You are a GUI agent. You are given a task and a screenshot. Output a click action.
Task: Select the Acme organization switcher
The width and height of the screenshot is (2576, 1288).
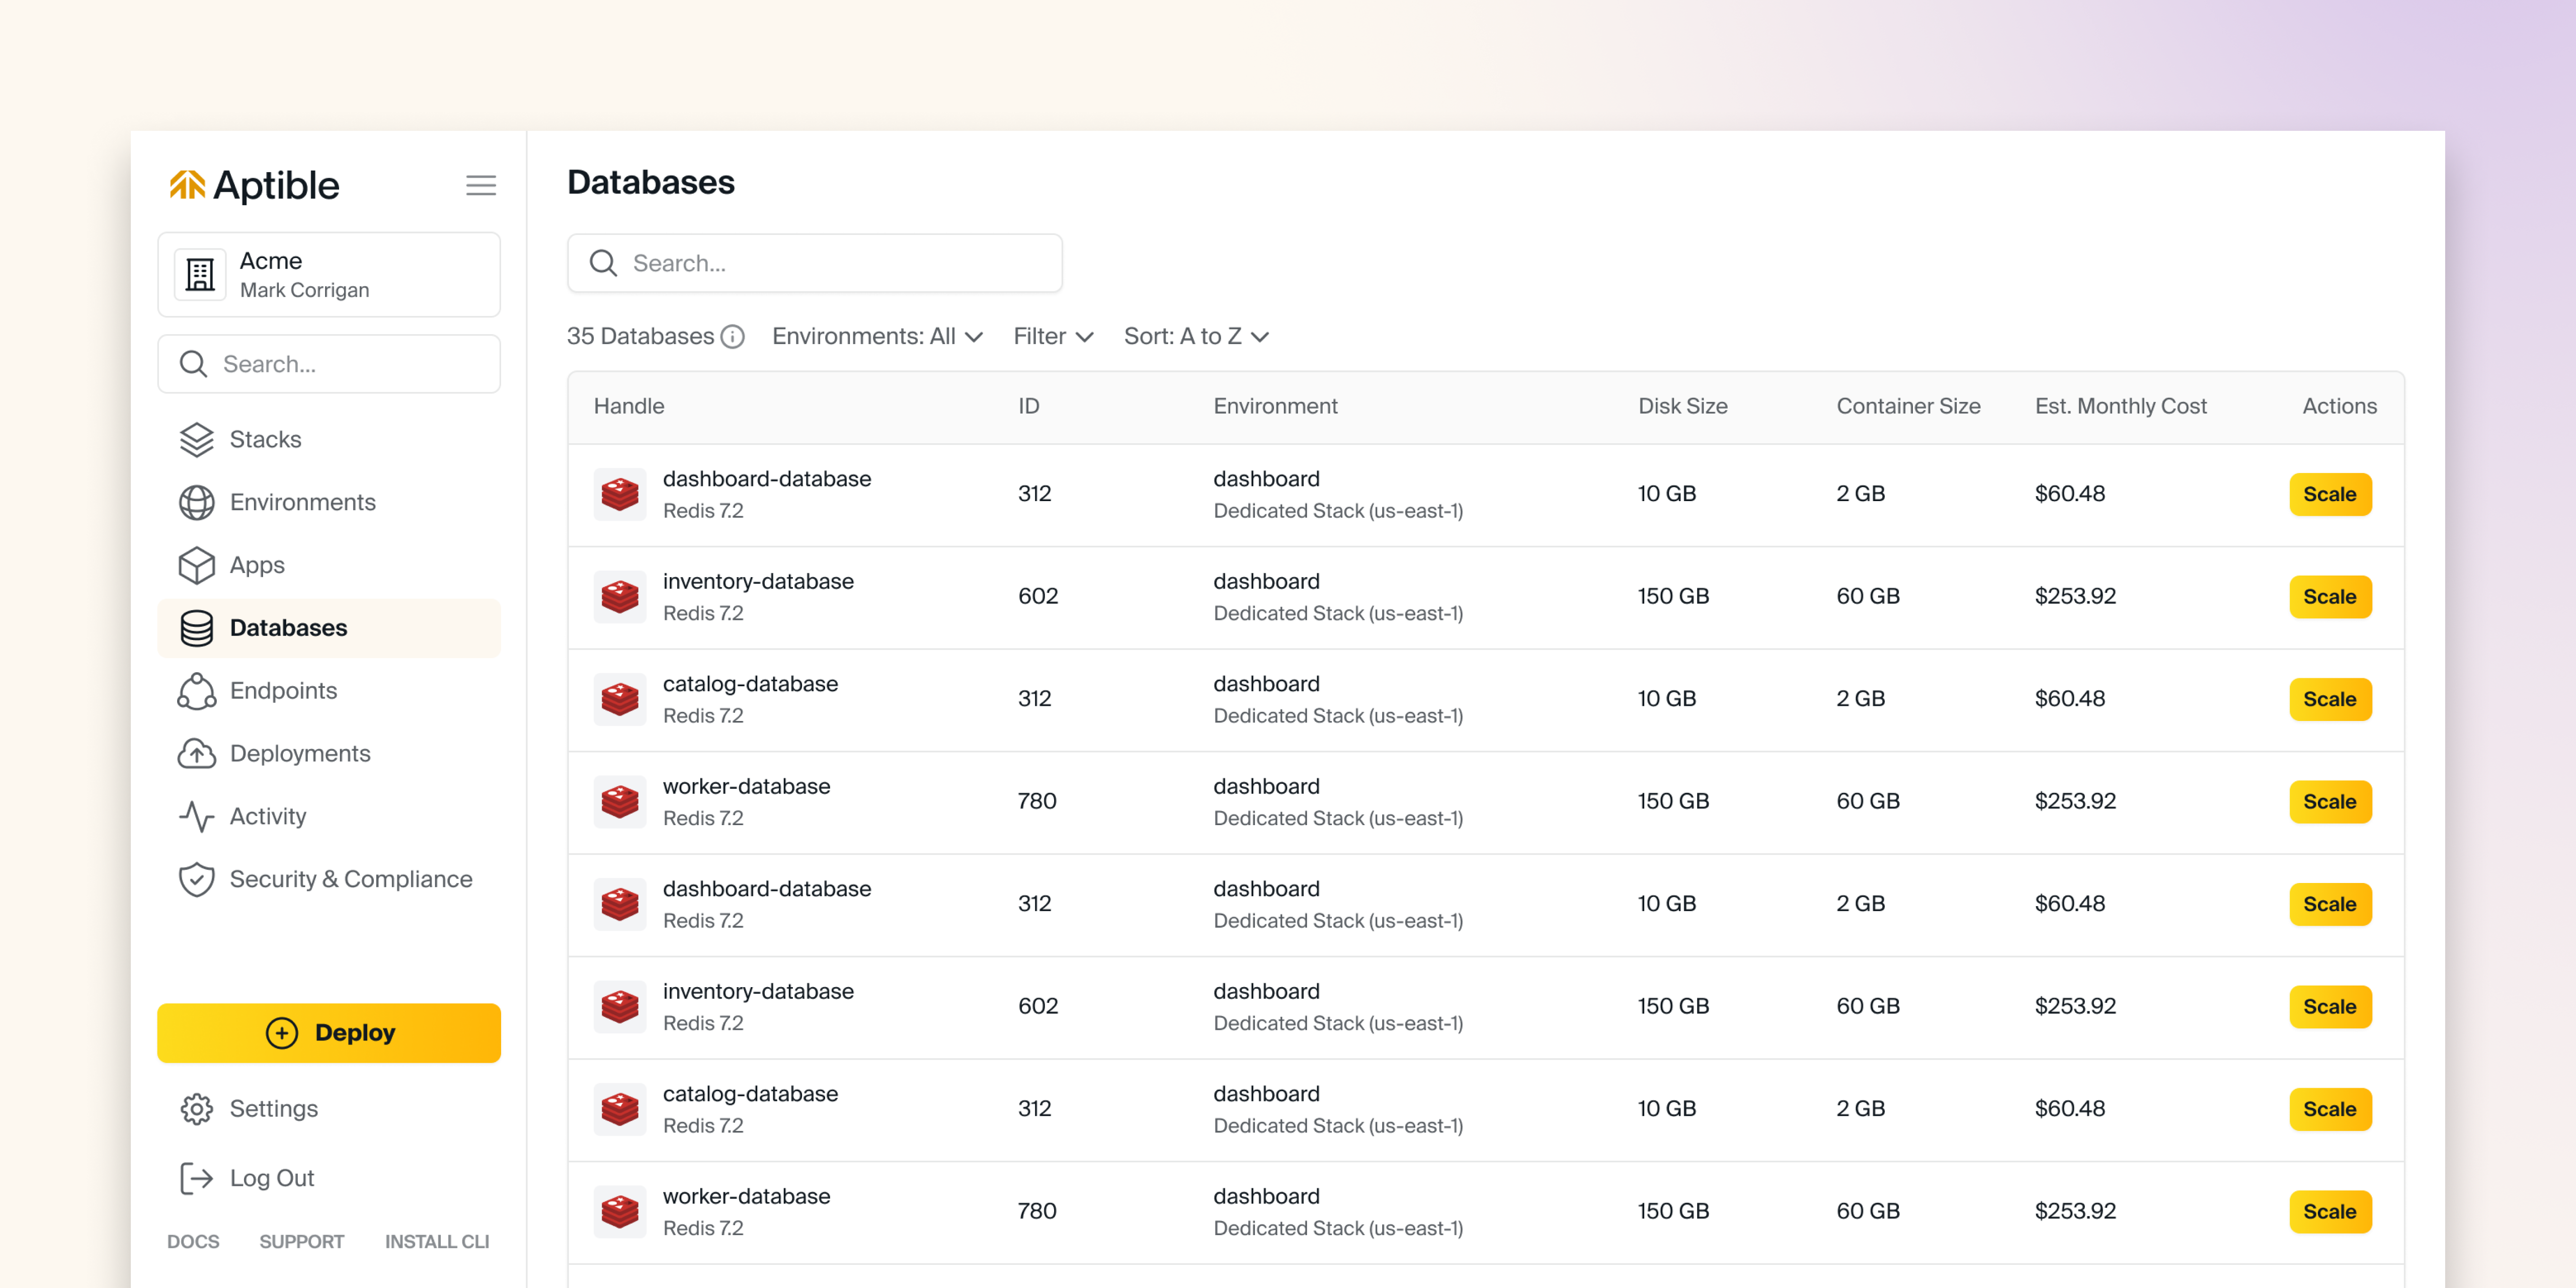point(328,275)
